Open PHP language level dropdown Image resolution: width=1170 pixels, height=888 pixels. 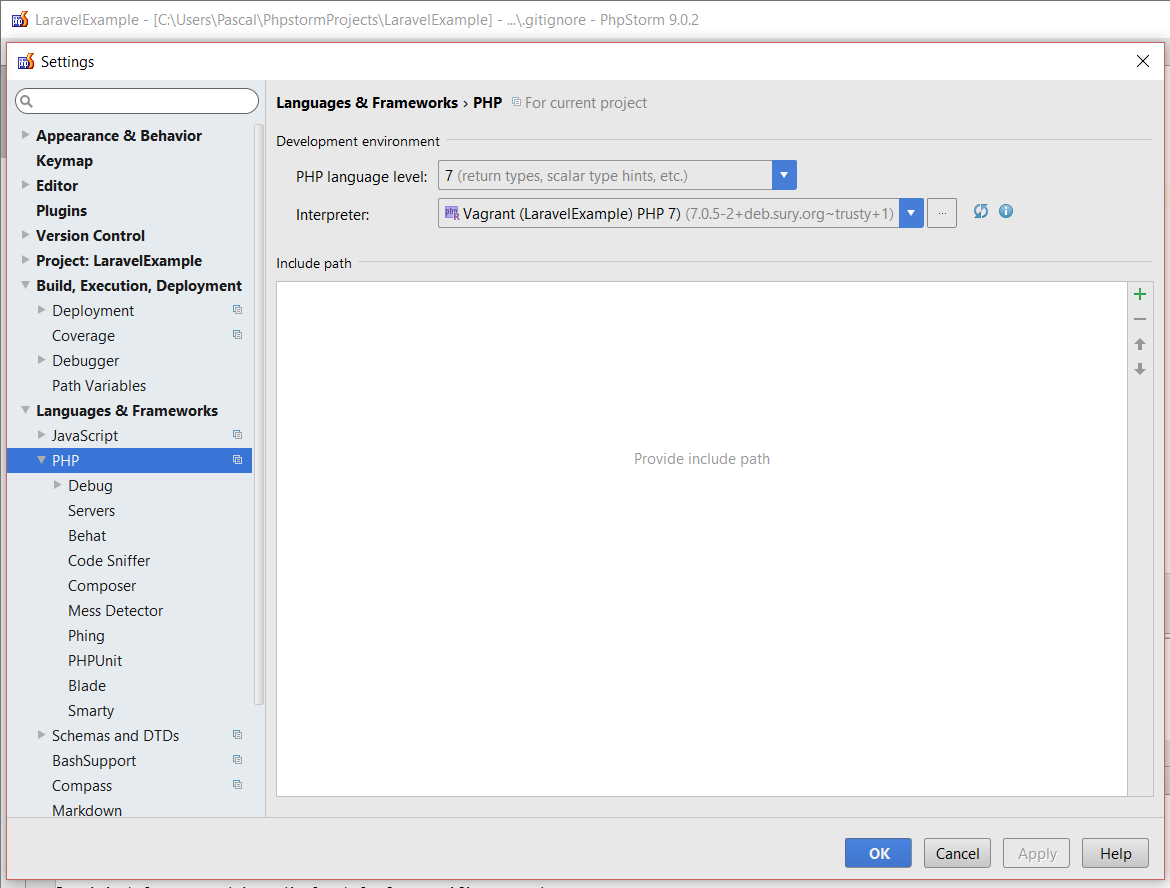pyautogui.click(x=784, y=175)
